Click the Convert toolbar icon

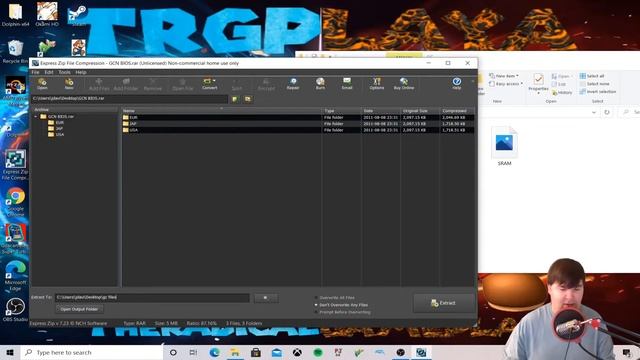pyautogui.click(x=209, y=84)
